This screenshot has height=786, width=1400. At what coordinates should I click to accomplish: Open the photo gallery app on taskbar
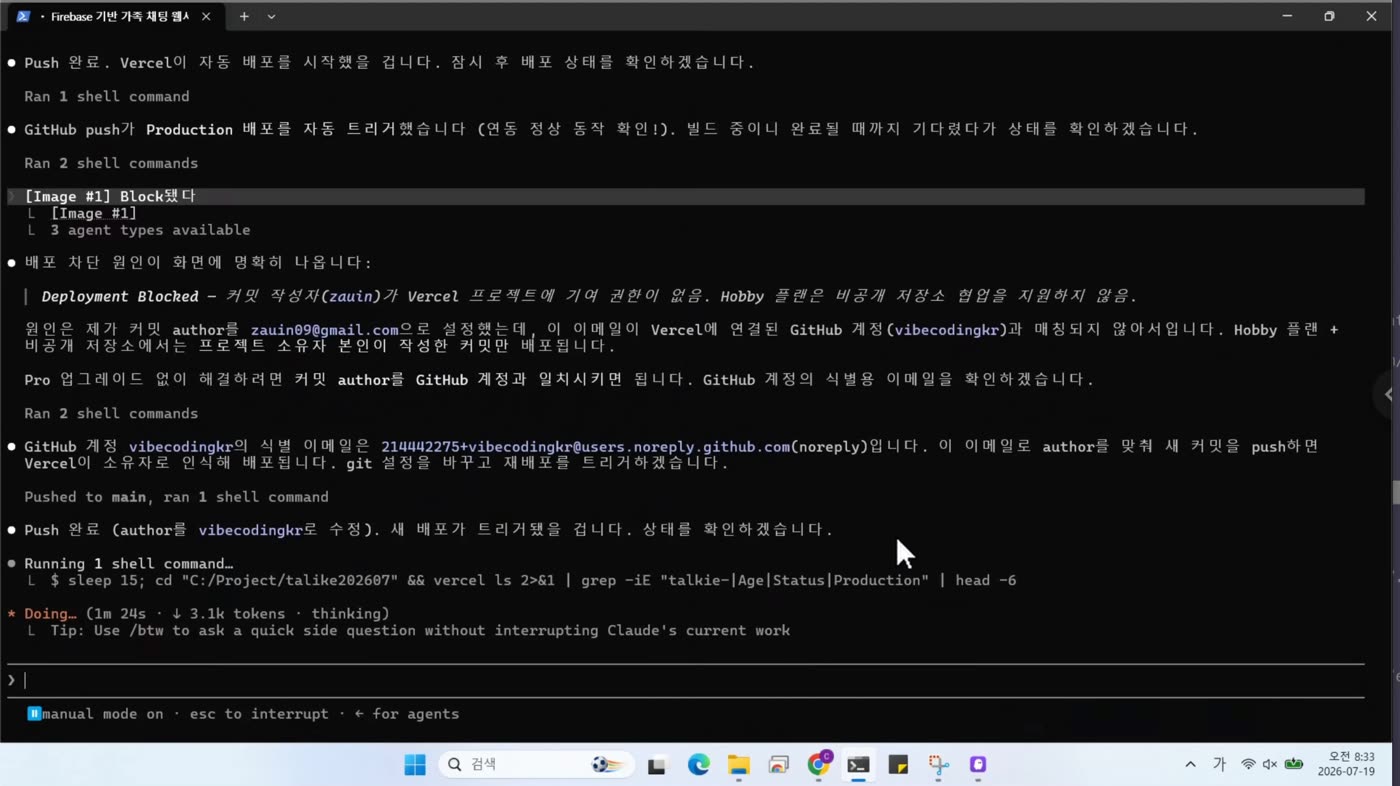[x=779, y=766]
